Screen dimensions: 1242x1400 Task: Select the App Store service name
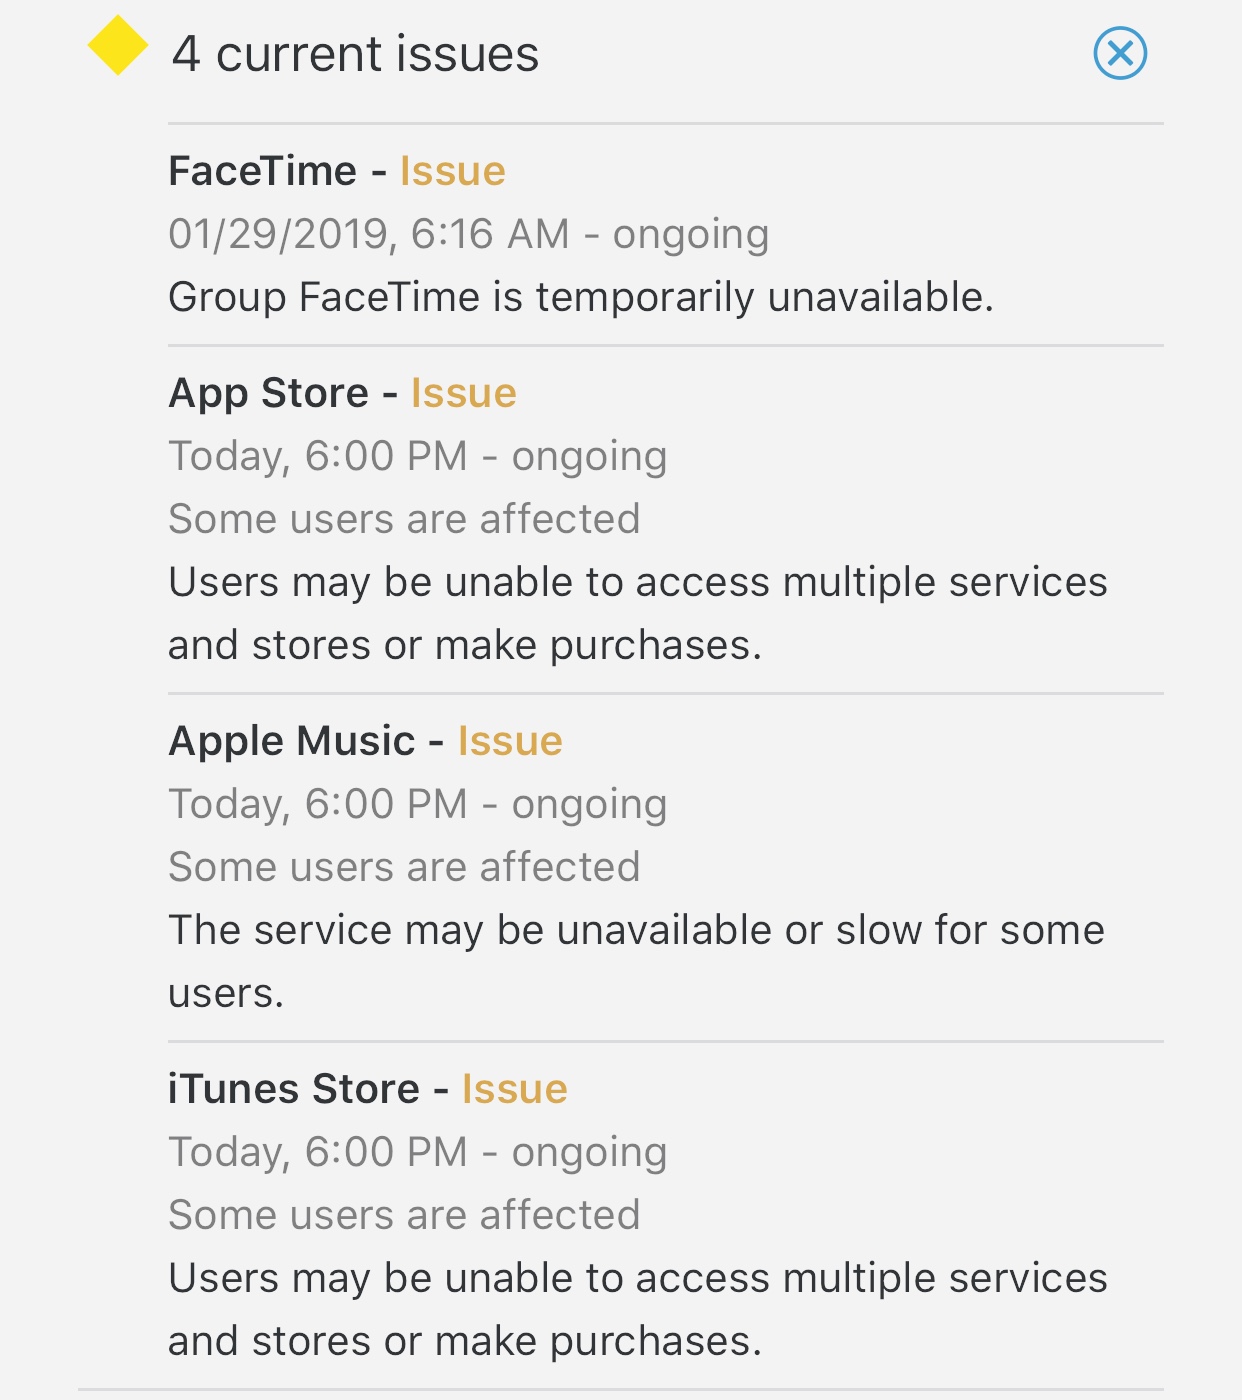[268, 393]
